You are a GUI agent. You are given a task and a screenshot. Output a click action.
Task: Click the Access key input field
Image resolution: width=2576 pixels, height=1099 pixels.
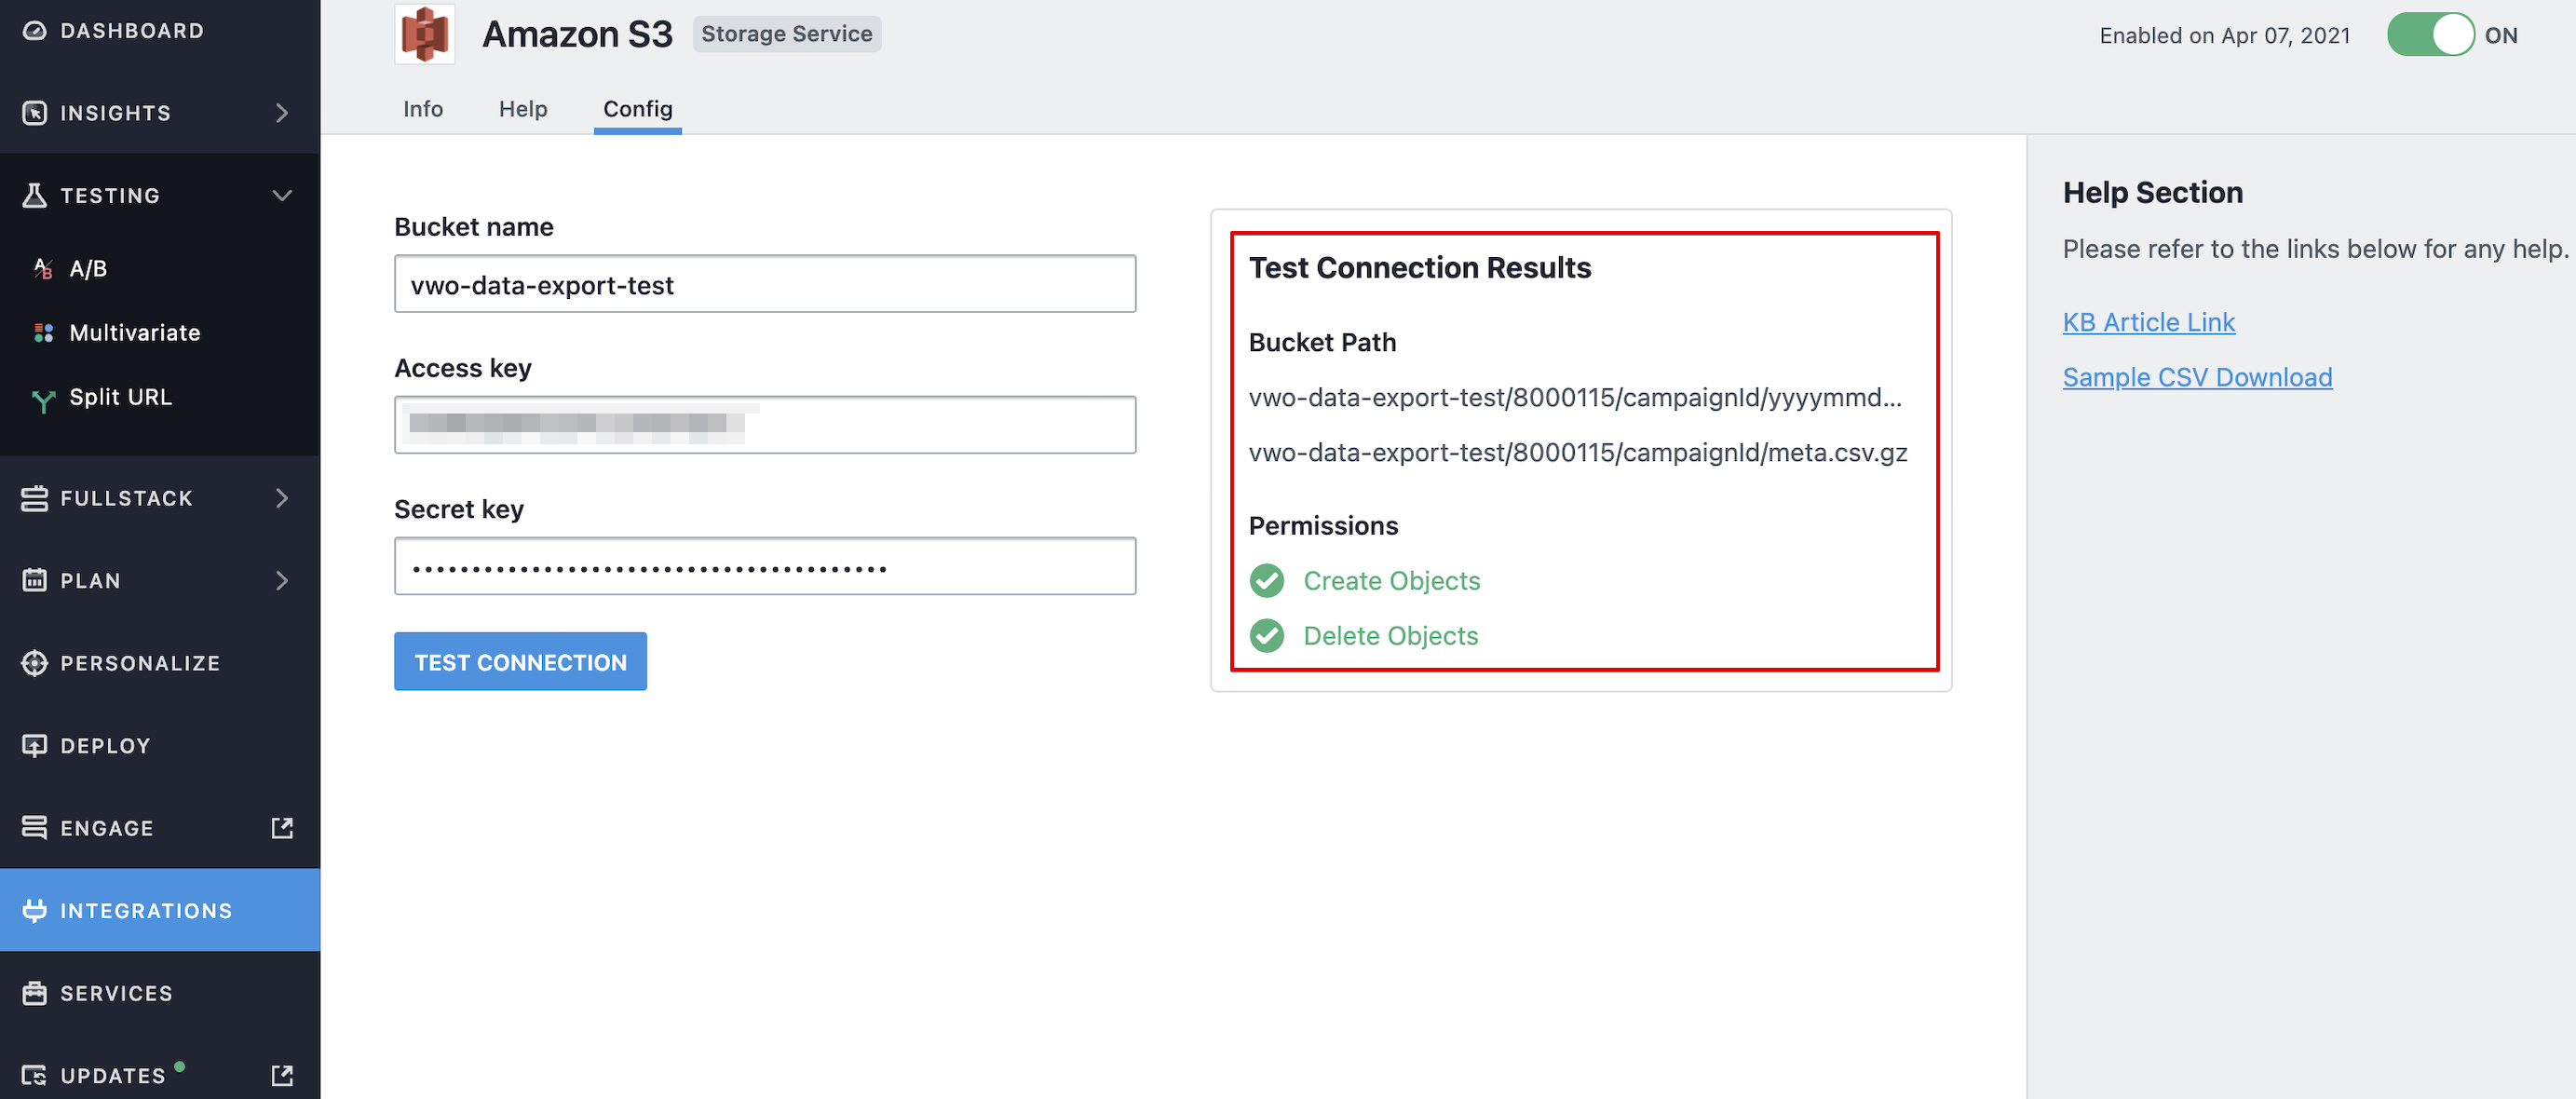tap(765, 425)
